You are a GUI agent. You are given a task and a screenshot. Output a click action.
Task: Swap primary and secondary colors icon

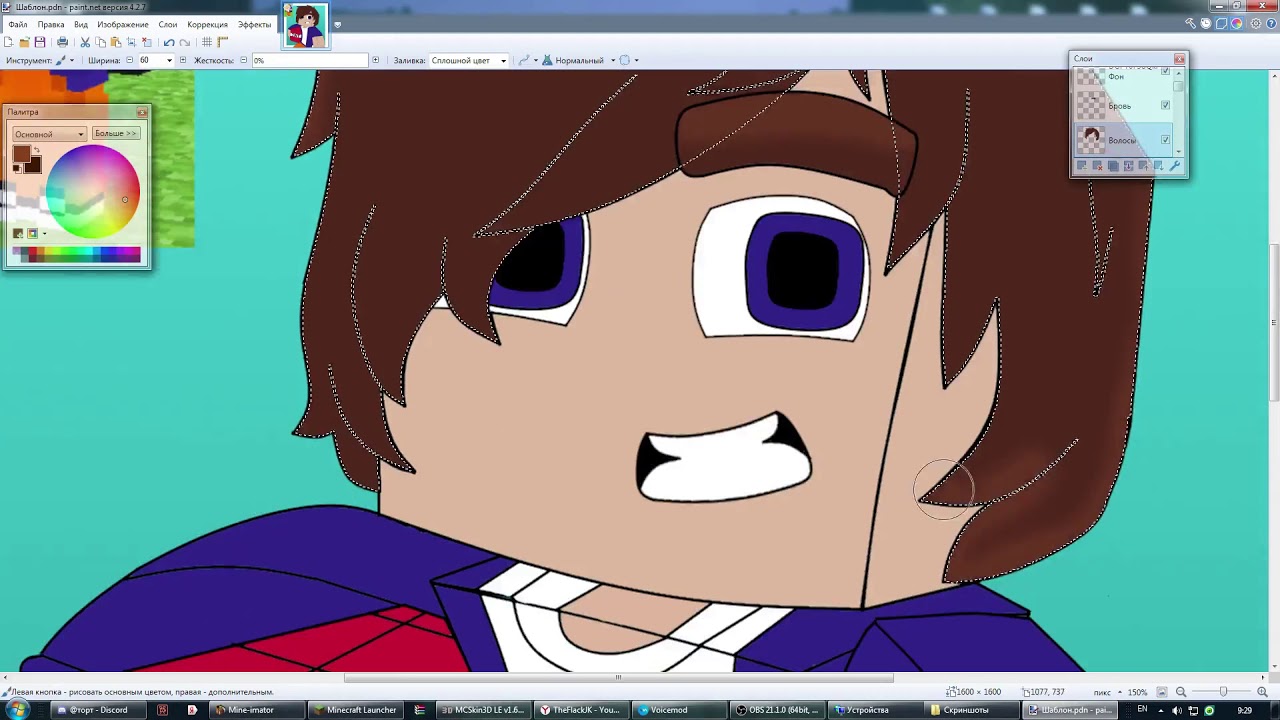[37, 150]
